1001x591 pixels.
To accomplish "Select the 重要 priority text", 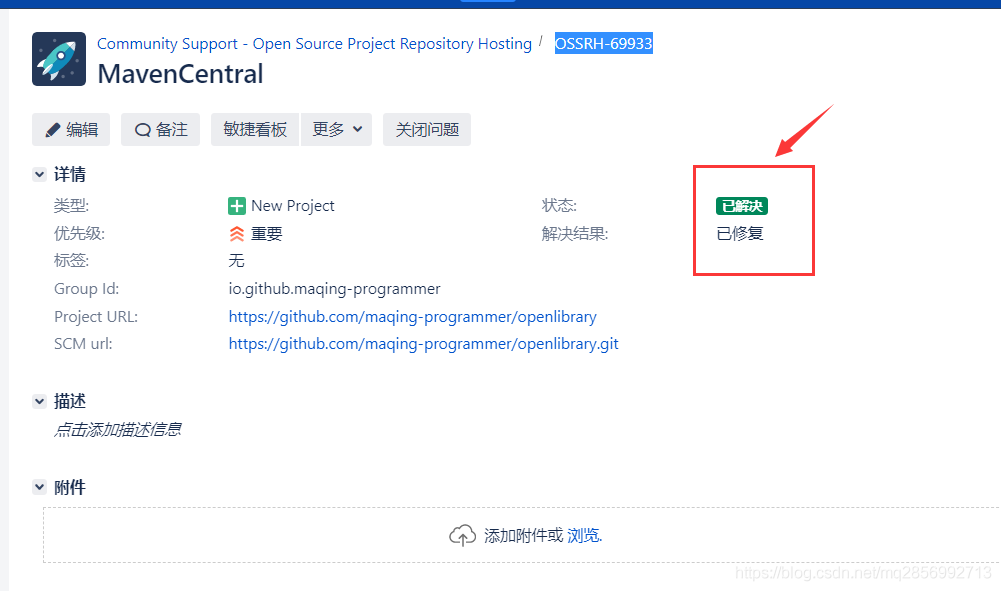I will [266, 234].
